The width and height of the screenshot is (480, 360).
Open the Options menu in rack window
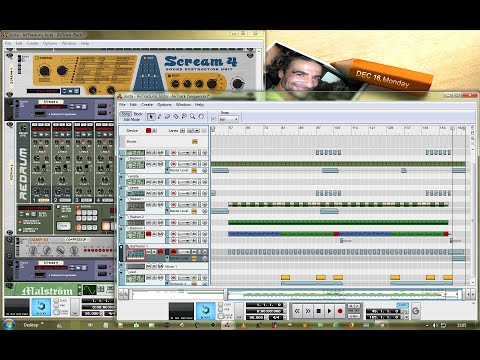(x=50, y=43)
